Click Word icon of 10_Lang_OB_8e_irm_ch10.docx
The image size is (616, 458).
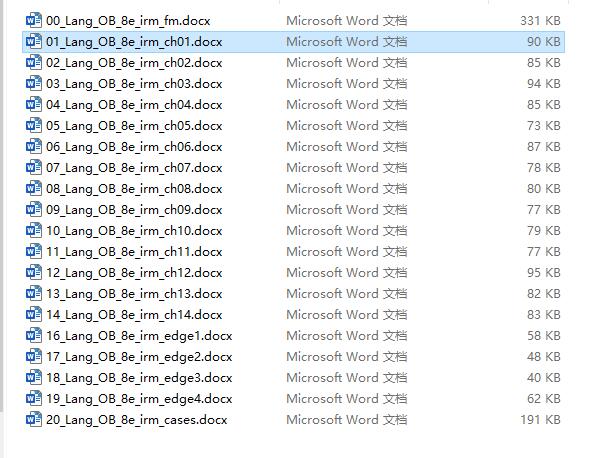click(34, 230)
